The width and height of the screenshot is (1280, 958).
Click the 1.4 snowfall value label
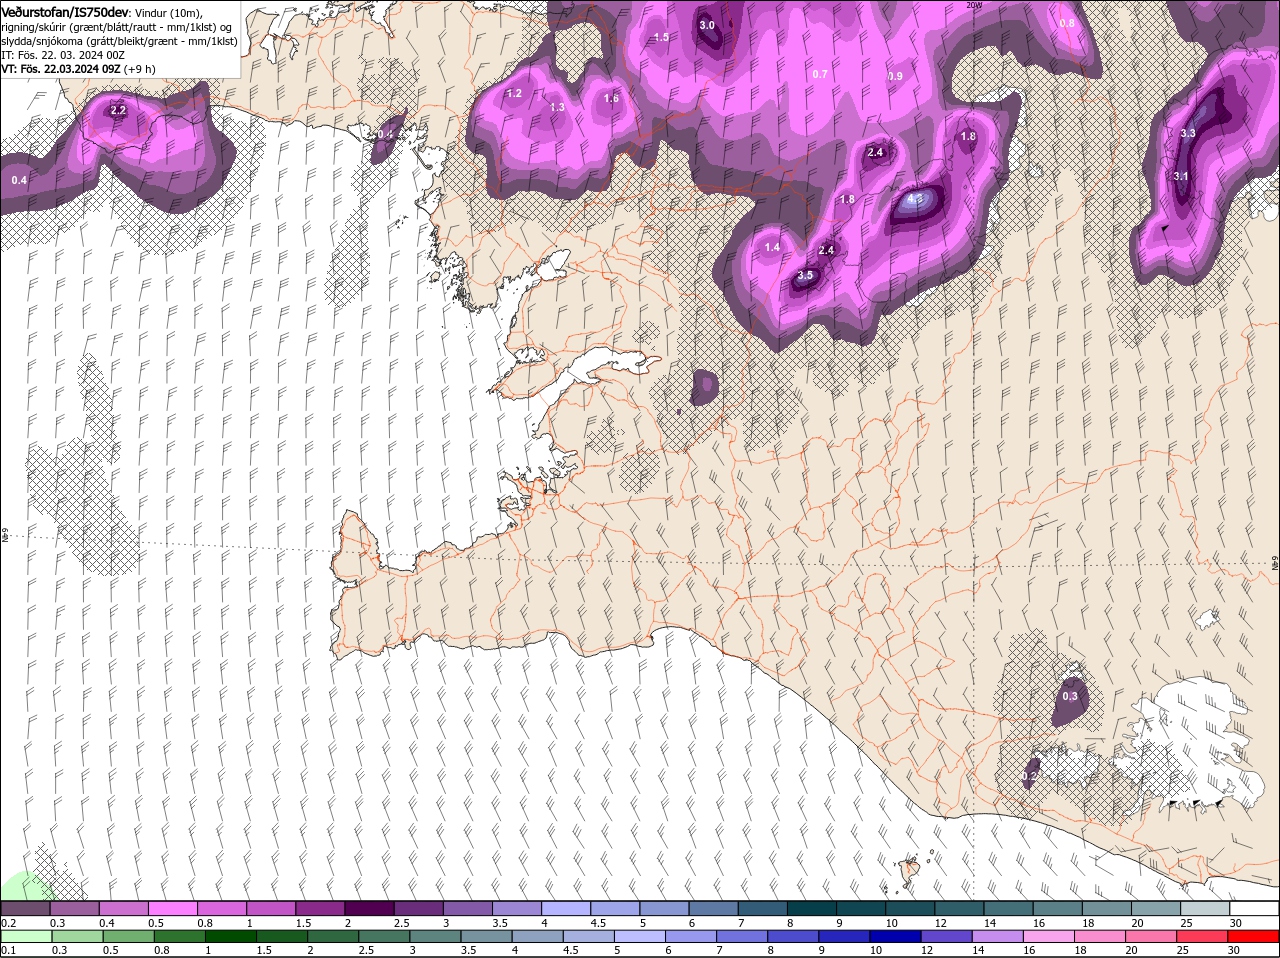[x=772, y=247]
